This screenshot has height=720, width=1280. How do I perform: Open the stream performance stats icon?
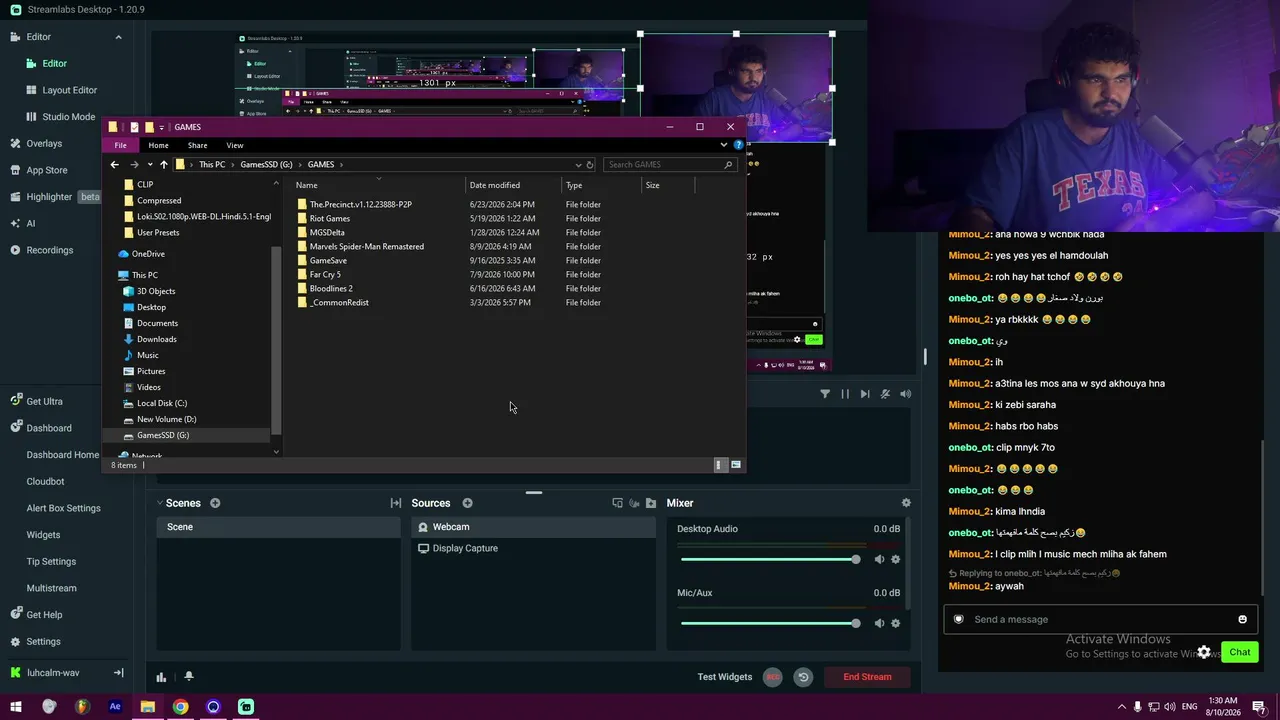coord(161,677)
